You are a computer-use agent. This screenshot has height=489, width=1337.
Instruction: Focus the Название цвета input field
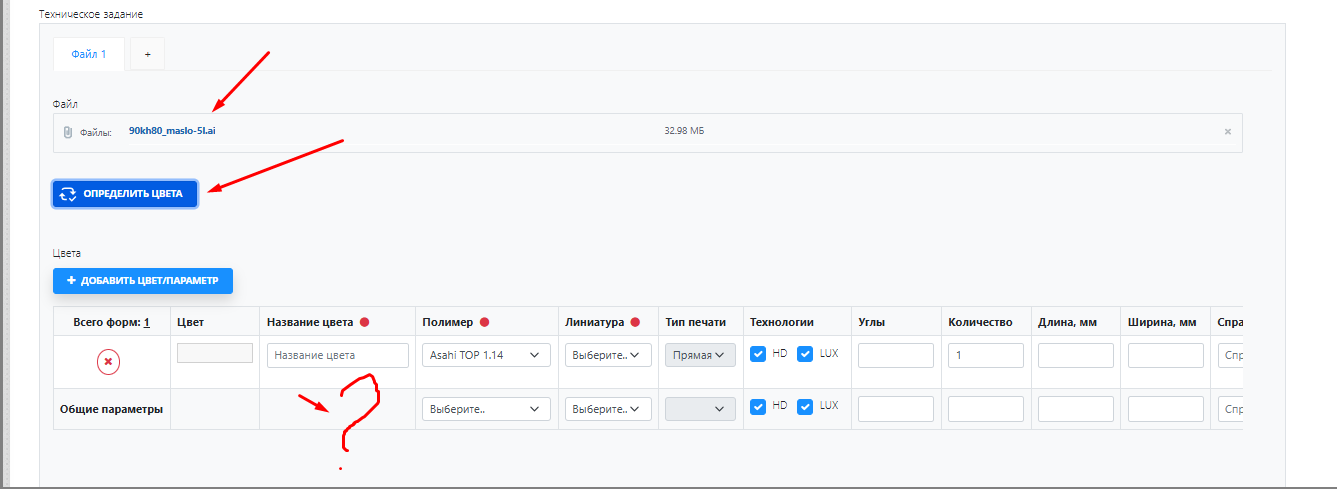click(x=338, y=355)
